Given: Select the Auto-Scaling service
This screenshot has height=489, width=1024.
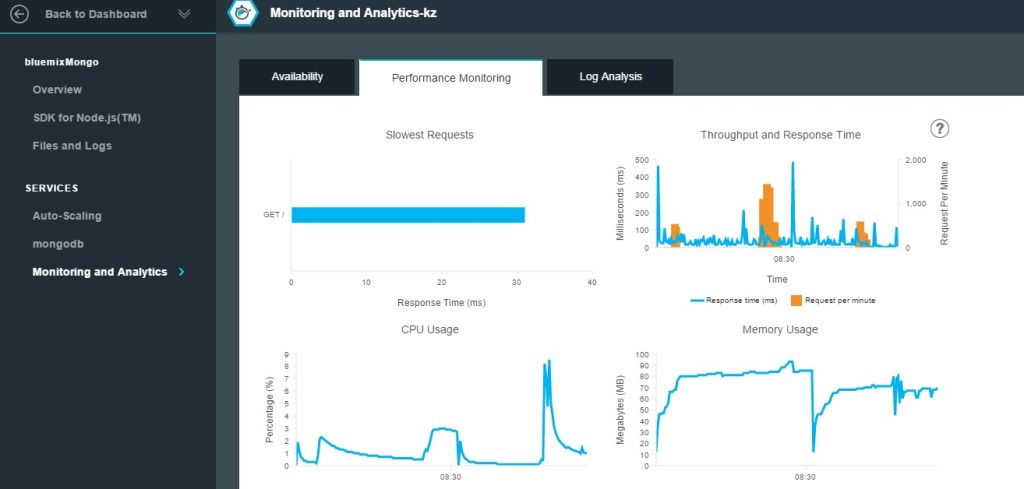Looking at the screenshot, I should 67,216.
